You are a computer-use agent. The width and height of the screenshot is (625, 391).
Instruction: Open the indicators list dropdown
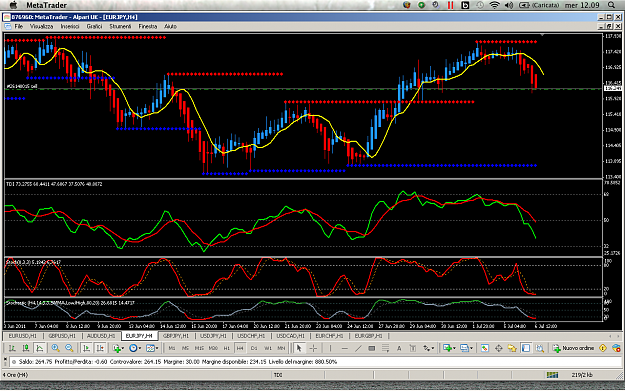pyautogui.click(x=118, y=348)
